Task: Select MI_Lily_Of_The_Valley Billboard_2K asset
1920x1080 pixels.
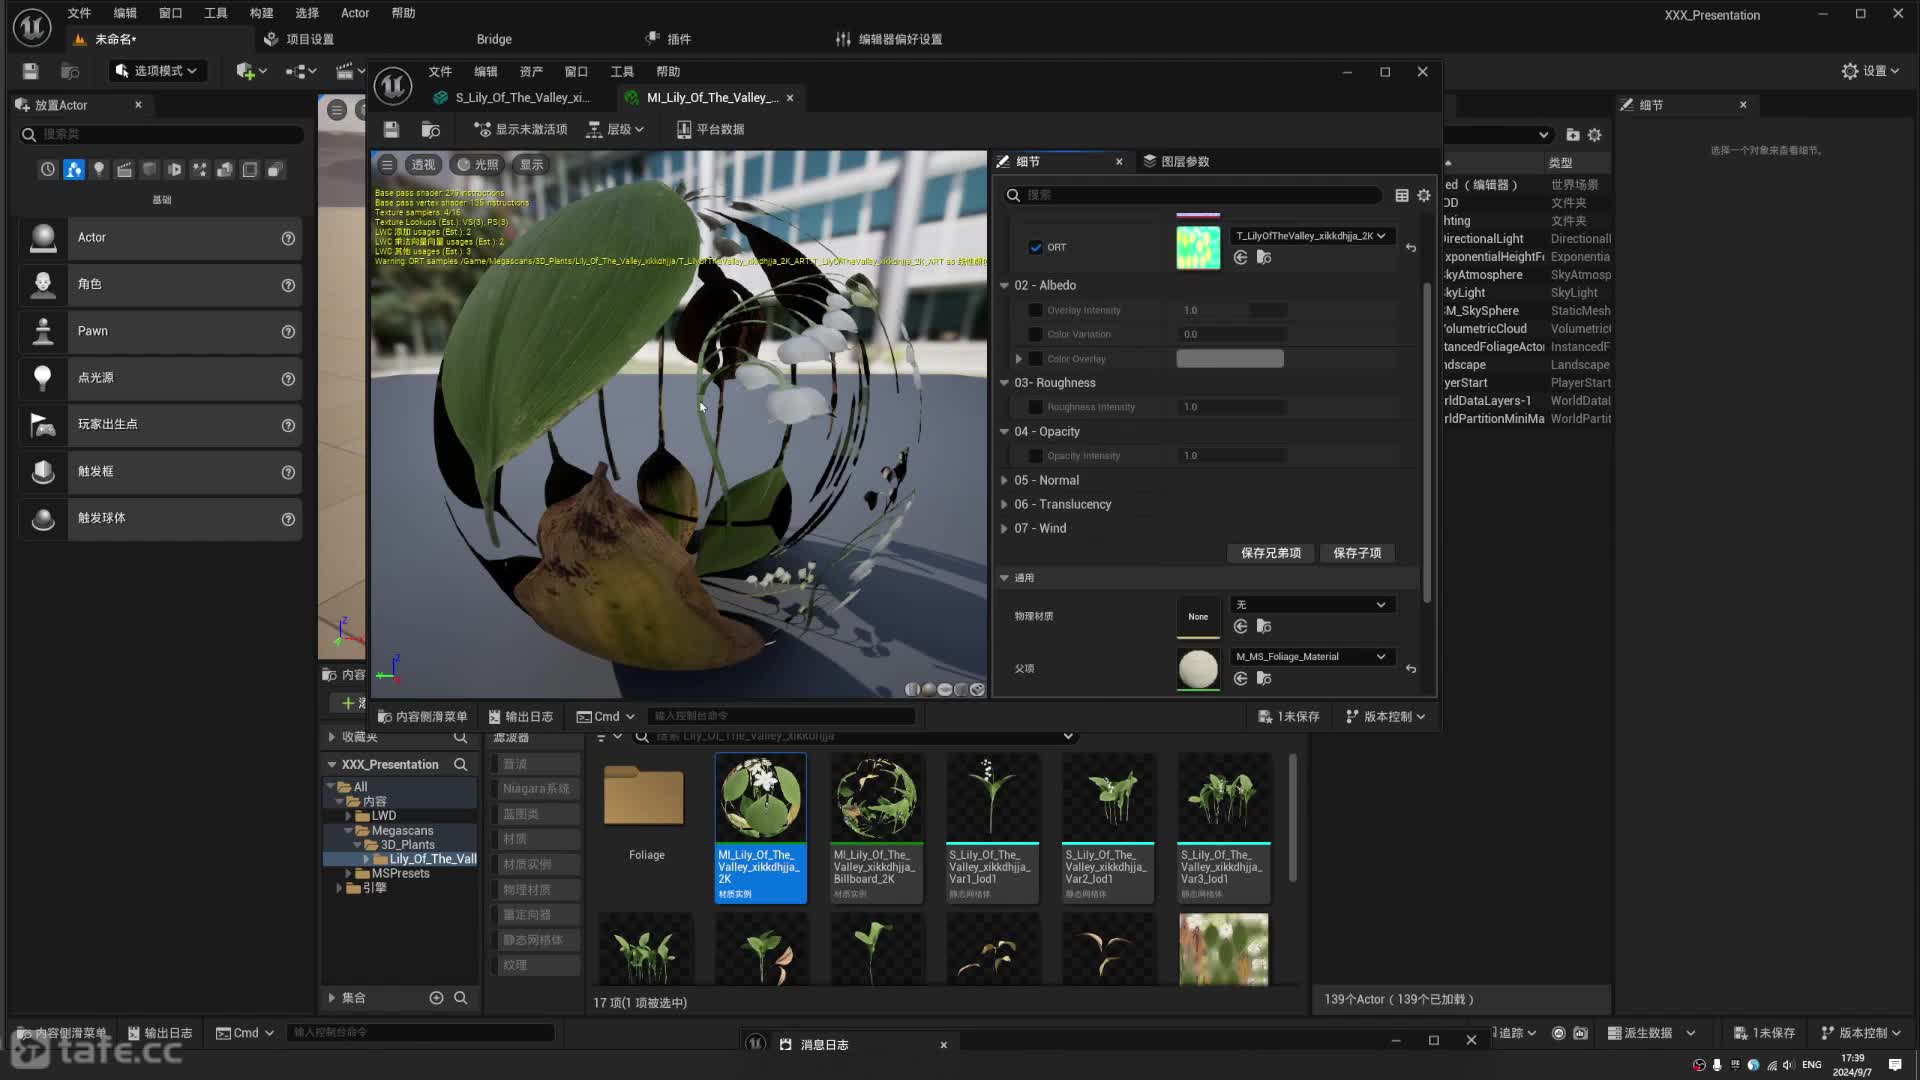Action: tap(876, 828)
